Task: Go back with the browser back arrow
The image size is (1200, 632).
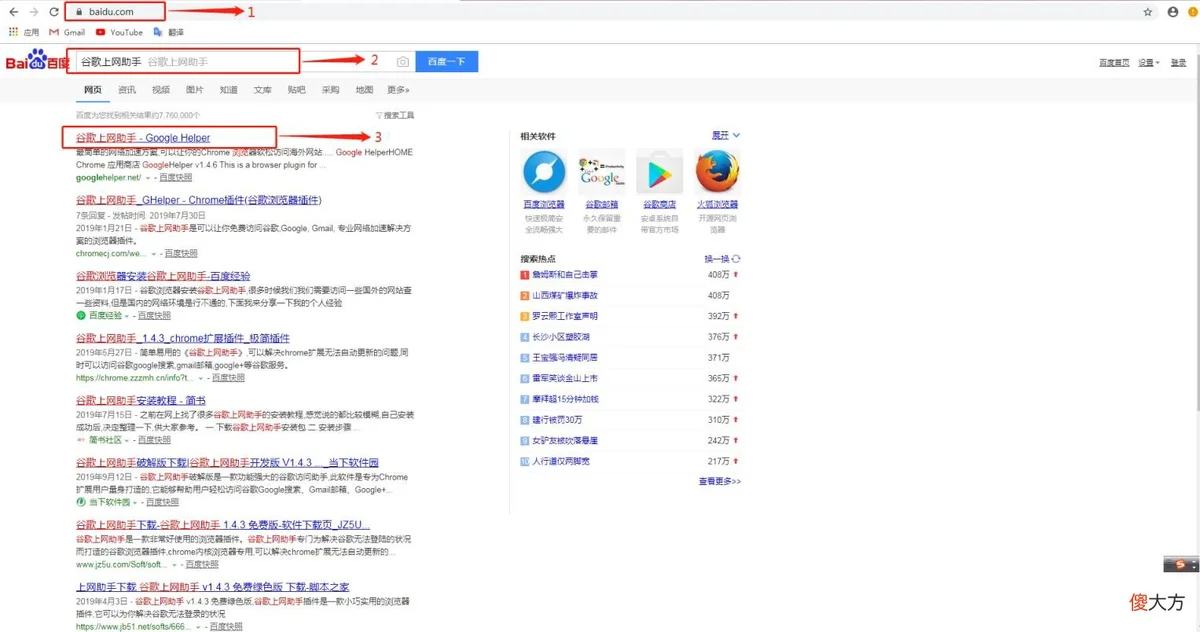Action: [13, 12]
